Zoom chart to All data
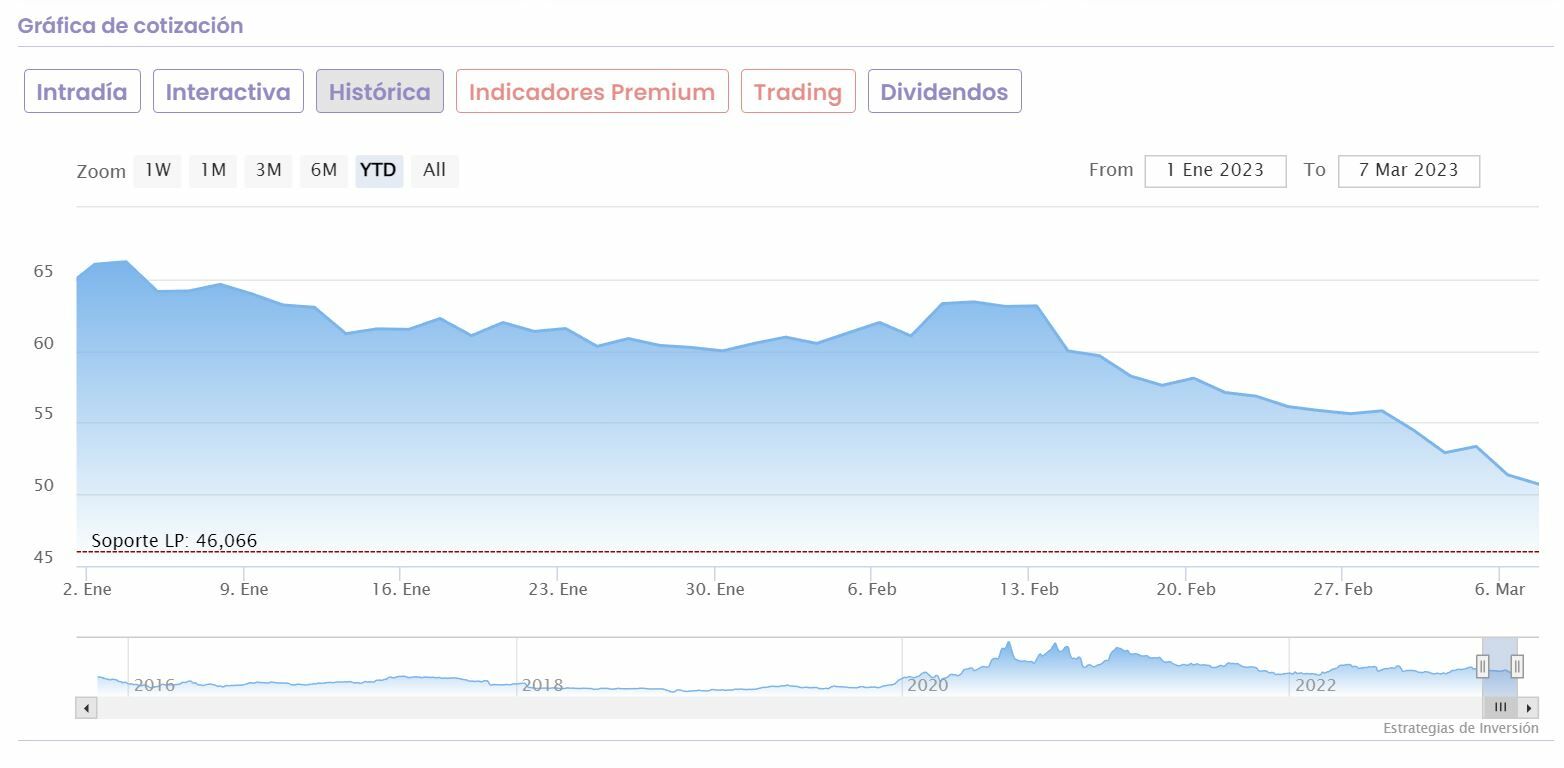 [x=434, y=170]
